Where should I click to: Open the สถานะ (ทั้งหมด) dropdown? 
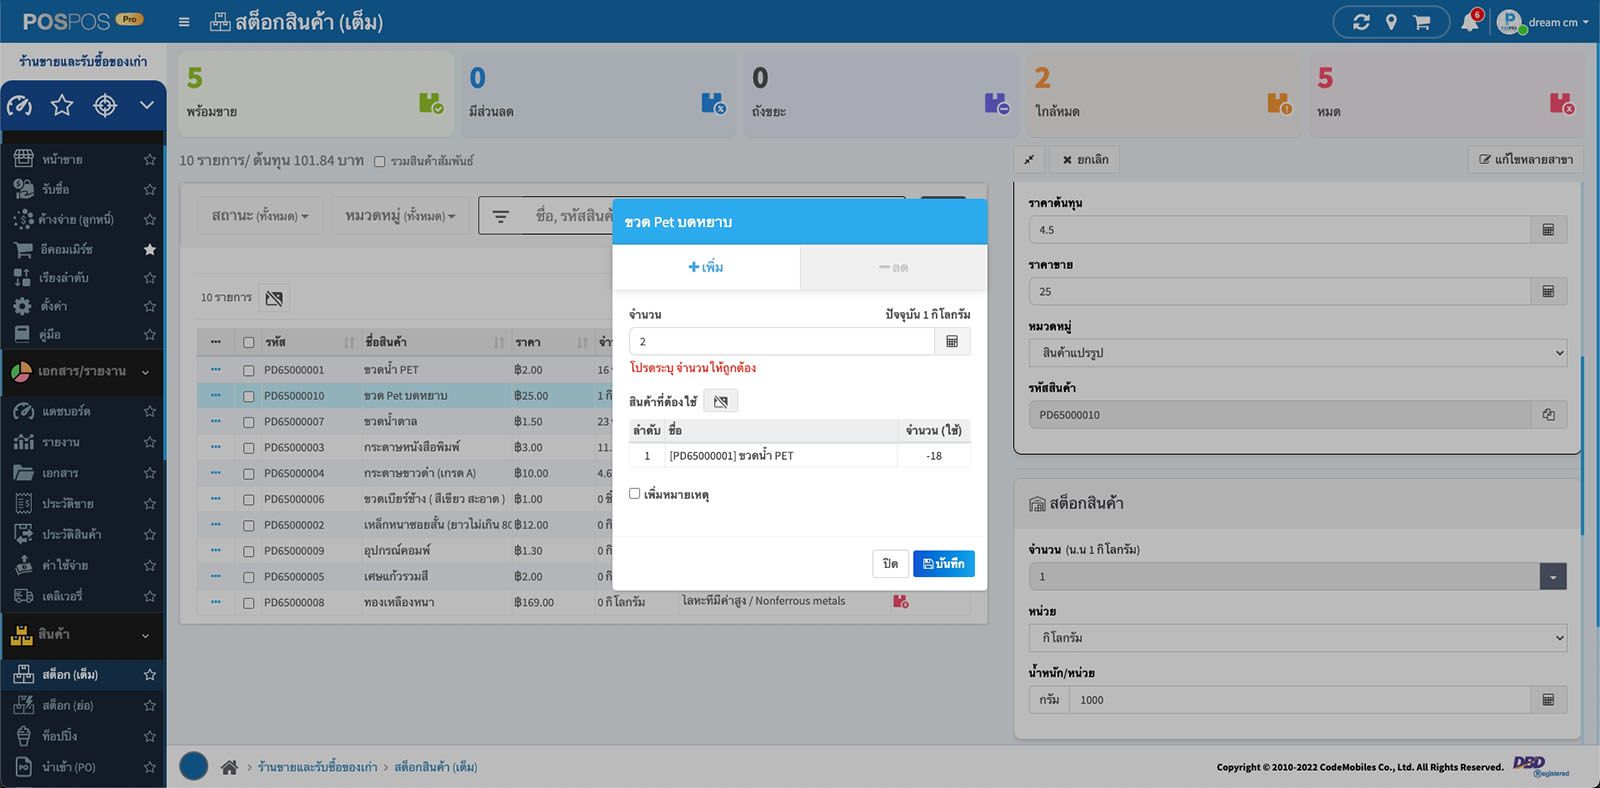(x=259, y=216)
